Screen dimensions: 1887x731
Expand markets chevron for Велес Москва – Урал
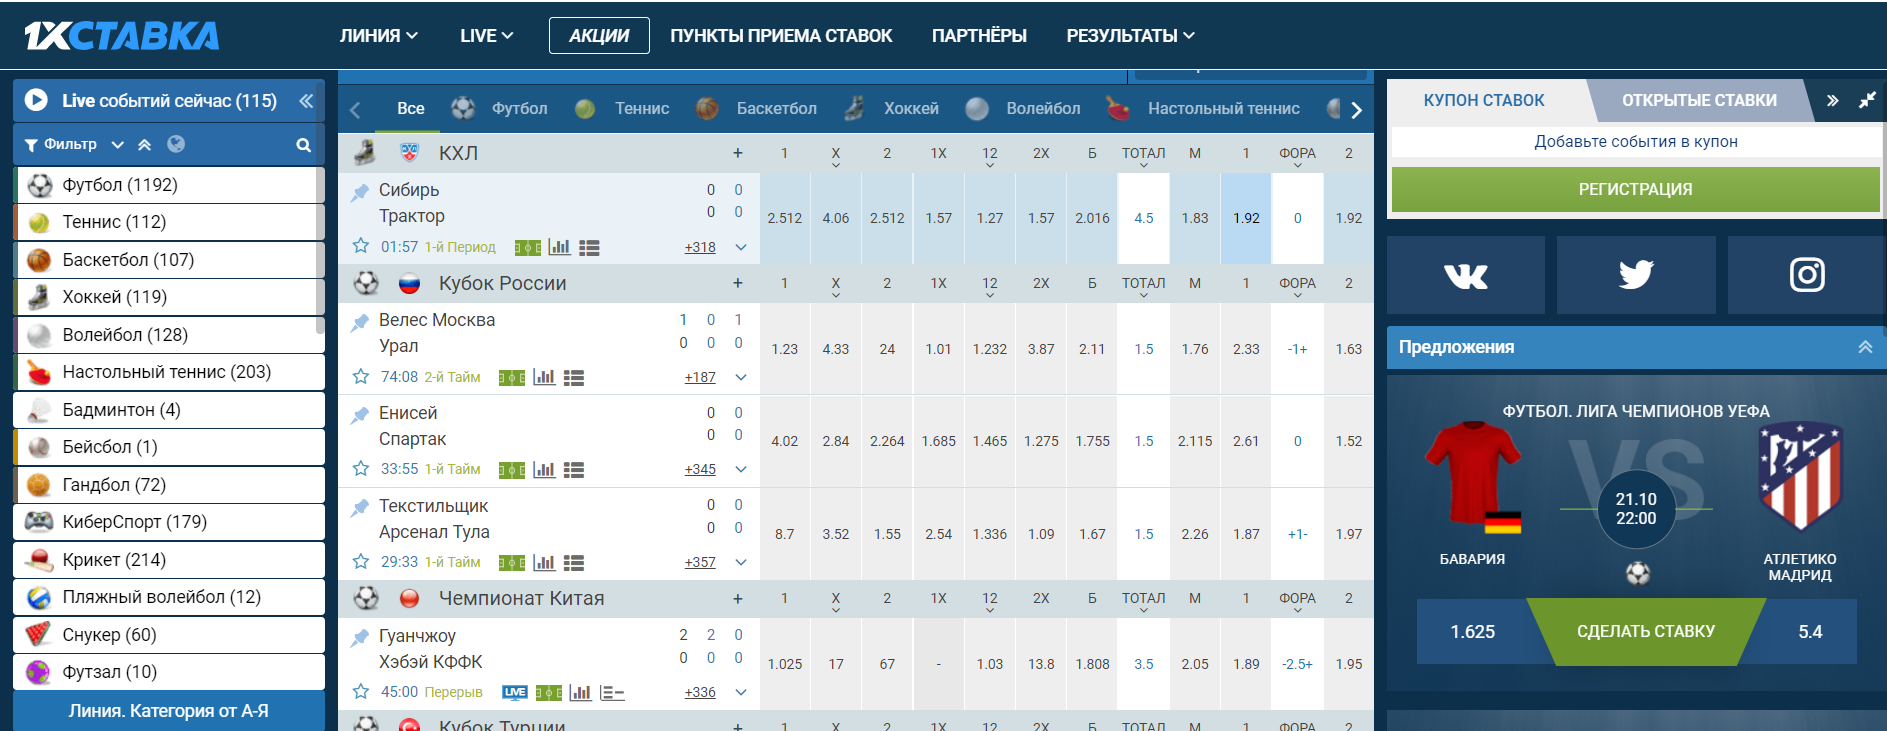coord(741,377)
